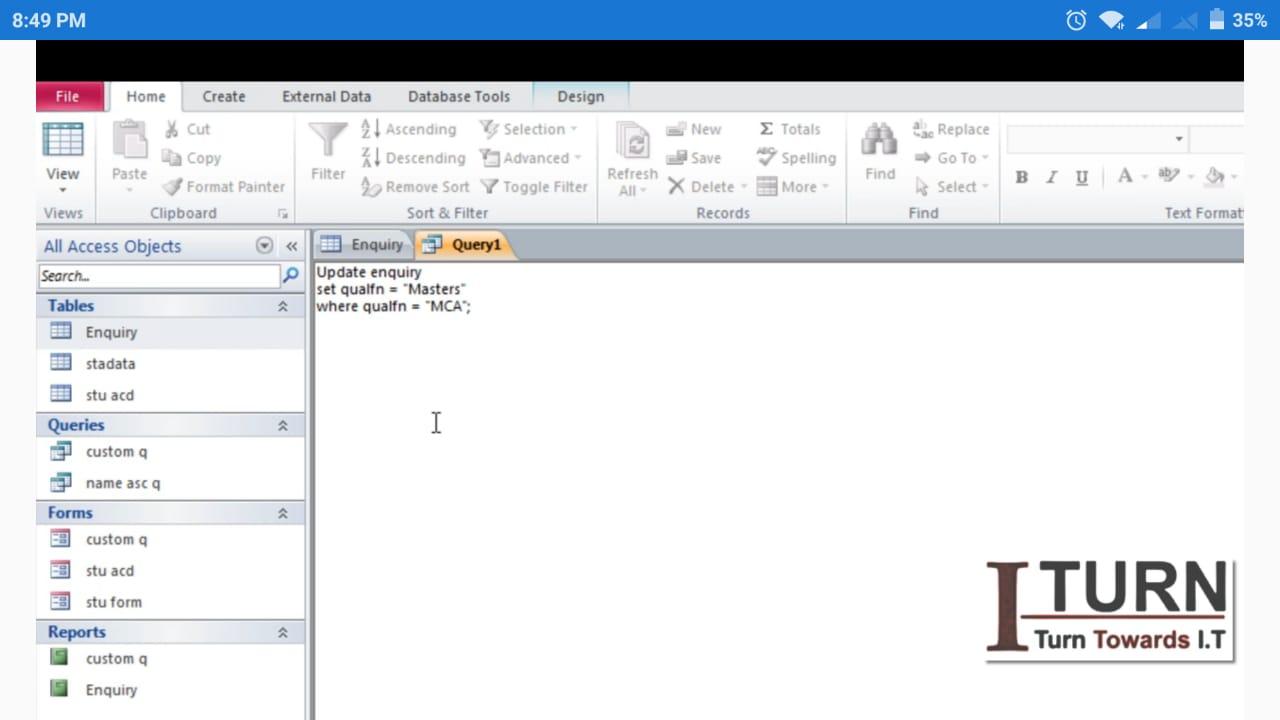Toggle Bold text formatting
1280x720 pixels.
pyautogui.click(x=1021, y=177)
